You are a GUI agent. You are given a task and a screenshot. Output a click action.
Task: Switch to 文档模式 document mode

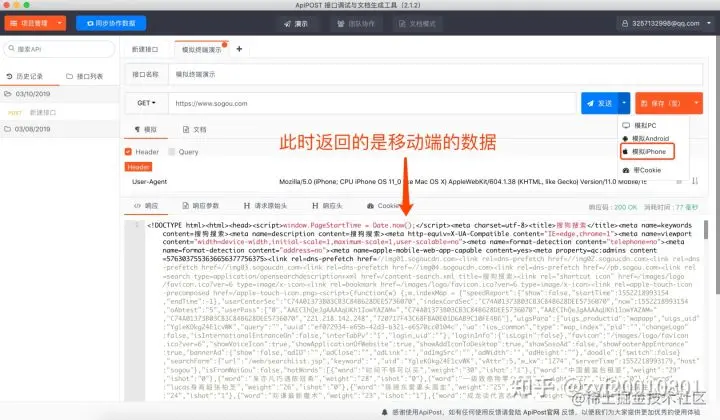(417, 23)
